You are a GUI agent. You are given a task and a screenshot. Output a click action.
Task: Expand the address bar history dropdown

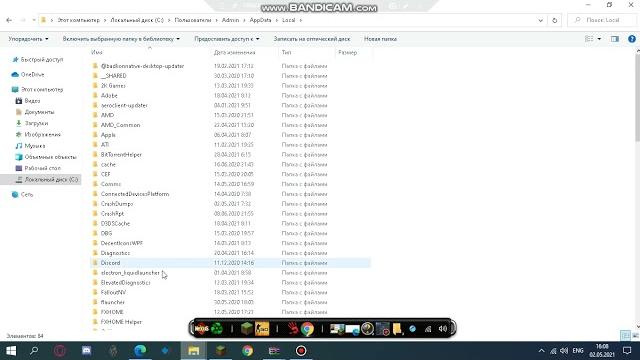(x=540, y=20)
